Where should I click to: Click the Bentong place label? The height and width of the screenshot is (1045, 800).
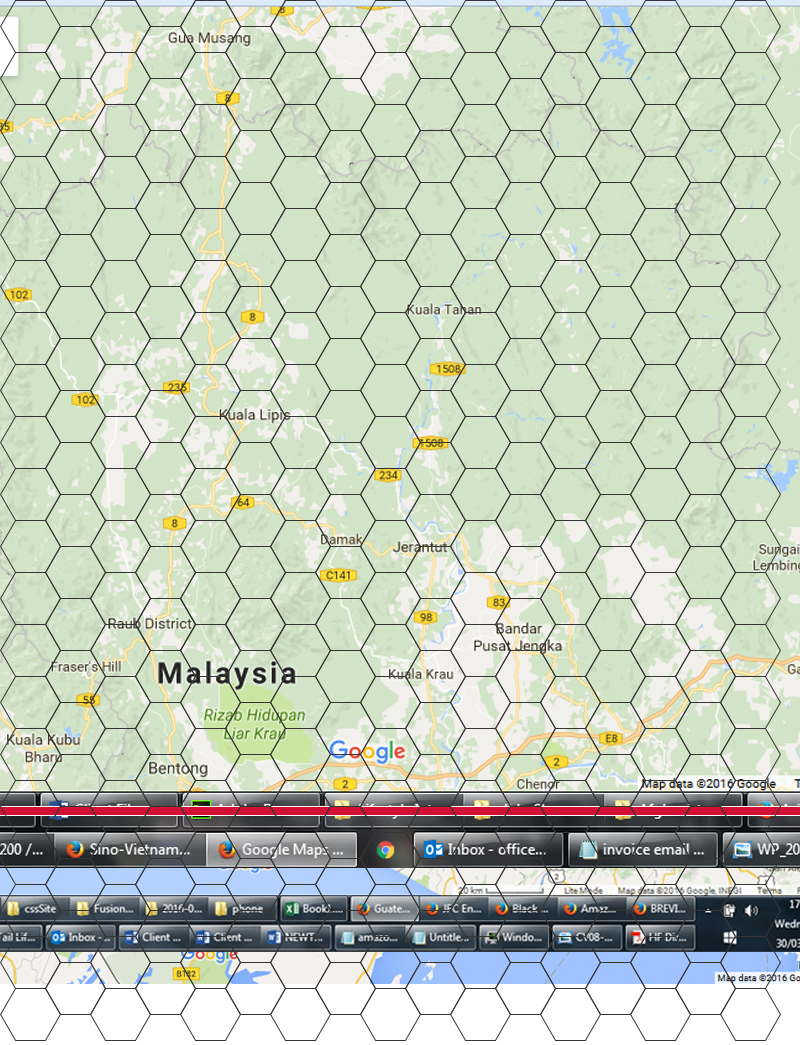(178, 768)
